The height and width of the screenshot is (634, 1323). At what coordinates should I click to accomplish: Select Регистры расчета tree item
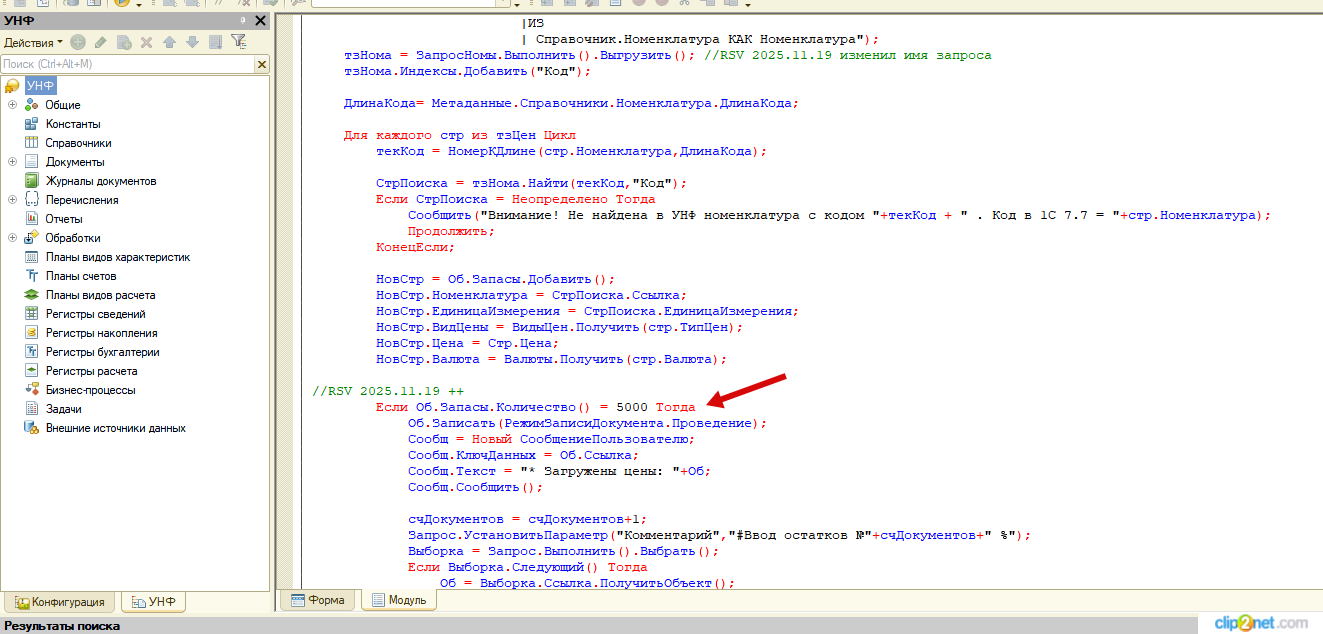[91, 371]
